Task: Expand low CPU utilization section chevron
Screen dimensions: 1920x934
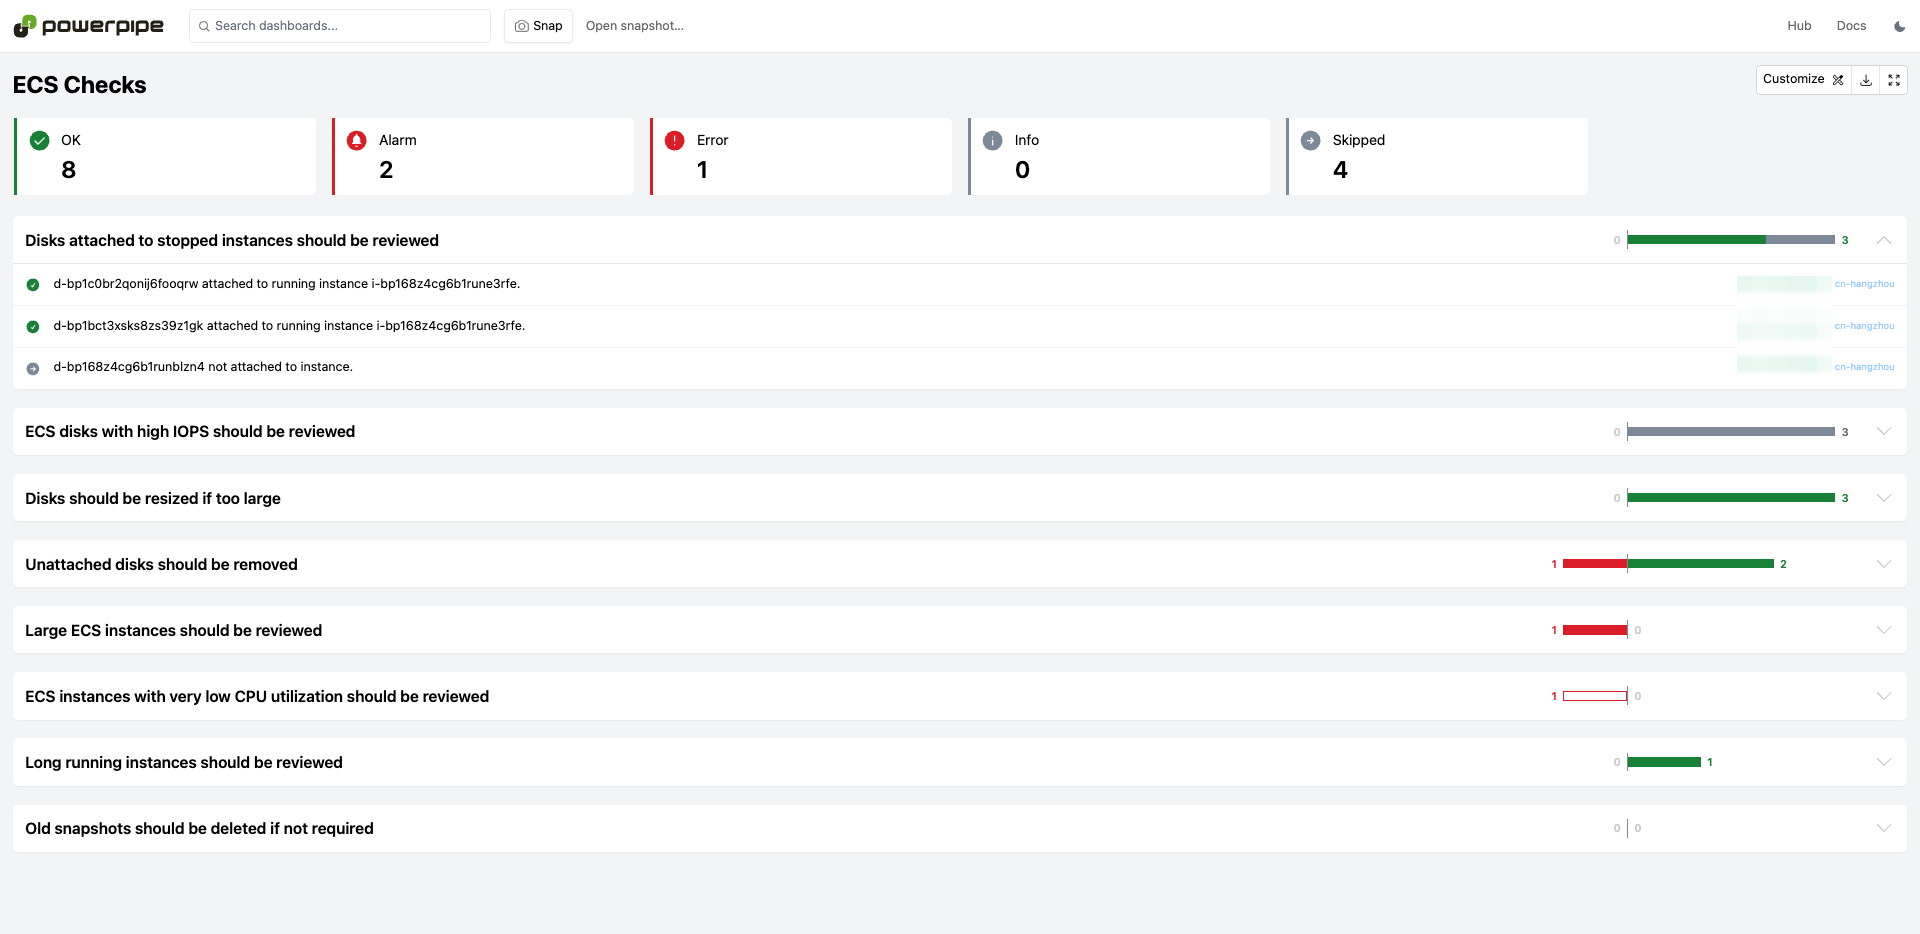Action: point(1884,696)
